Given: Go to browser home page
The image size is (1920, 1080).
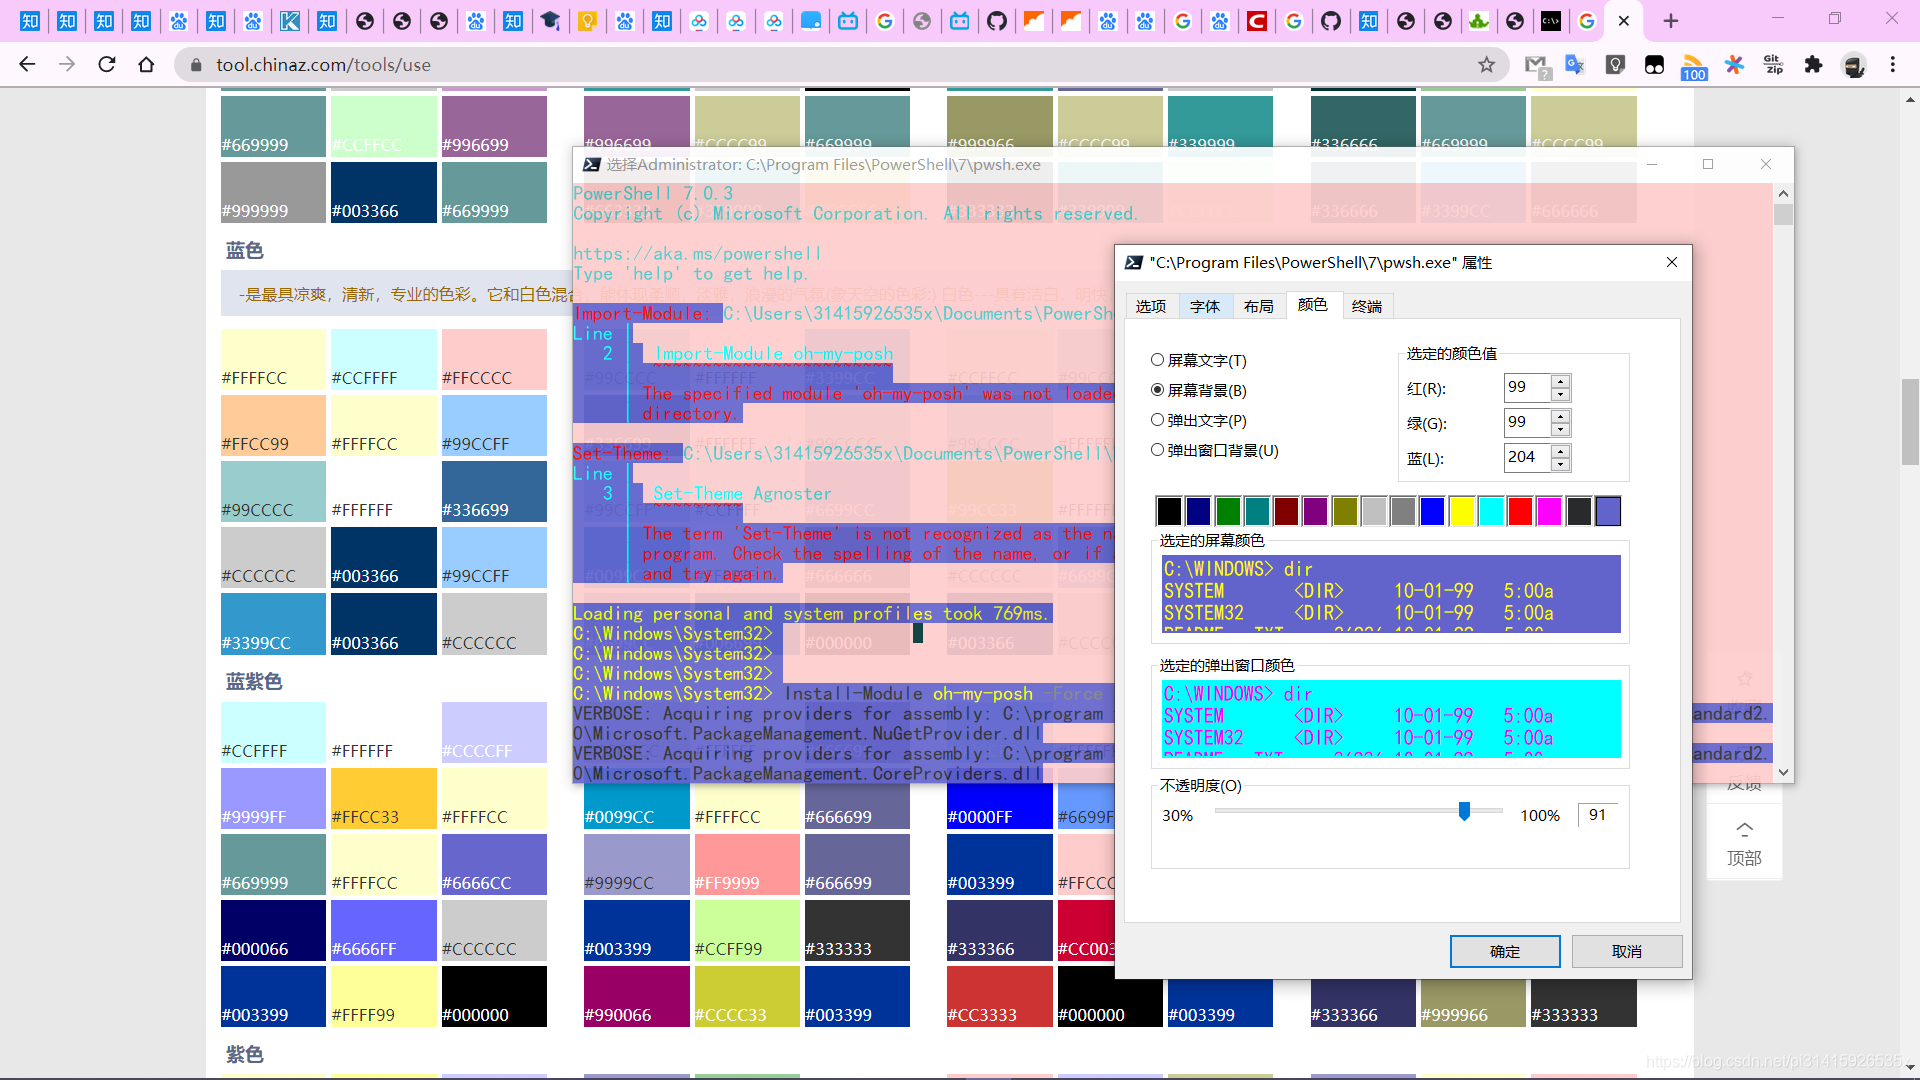Looking at the screenshot, I should (146, 65).
